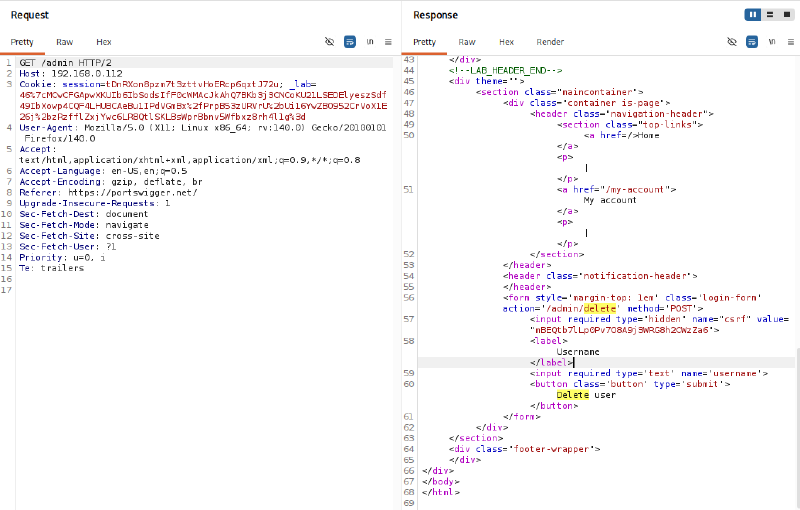Select combined single-pane layout icon
Image resolution: width=800 pixels, height=510 pixels.
[x=787, y=14]
